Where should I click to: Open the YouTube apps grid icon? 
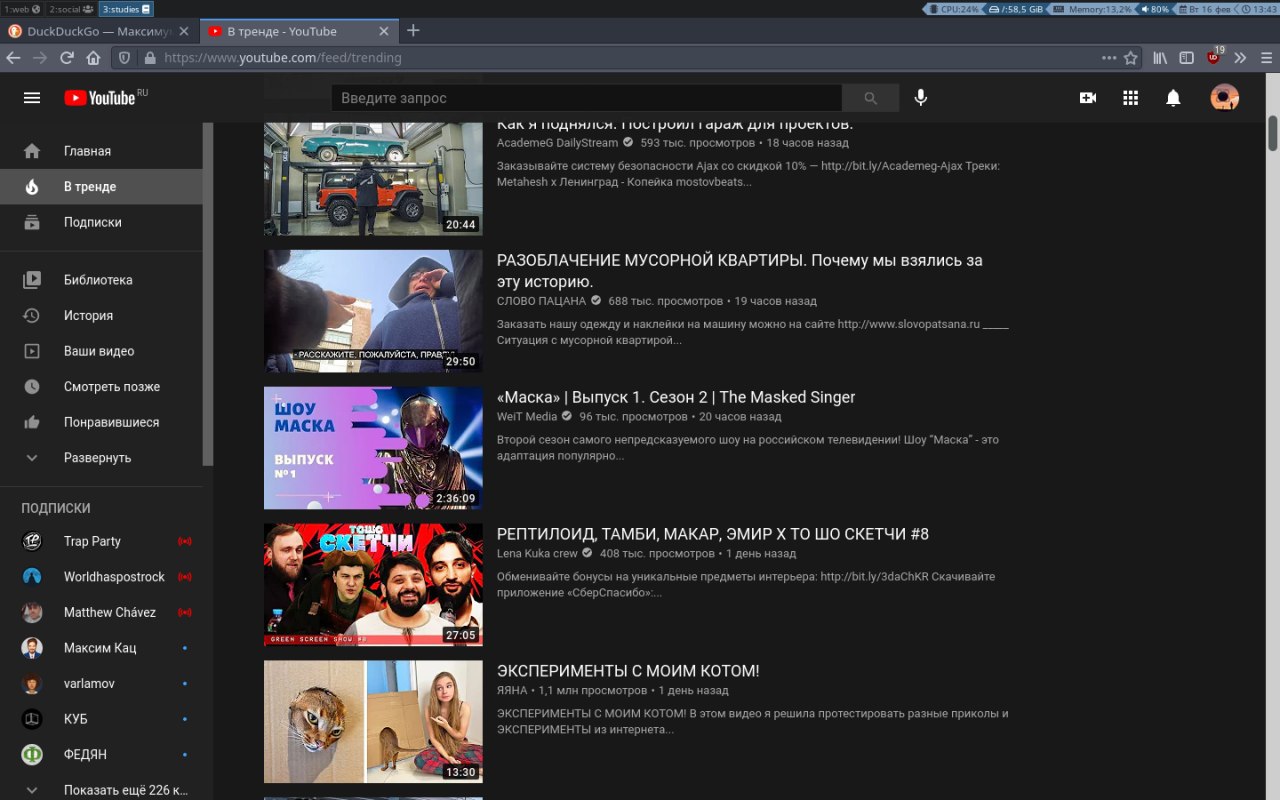(1131, 98)
